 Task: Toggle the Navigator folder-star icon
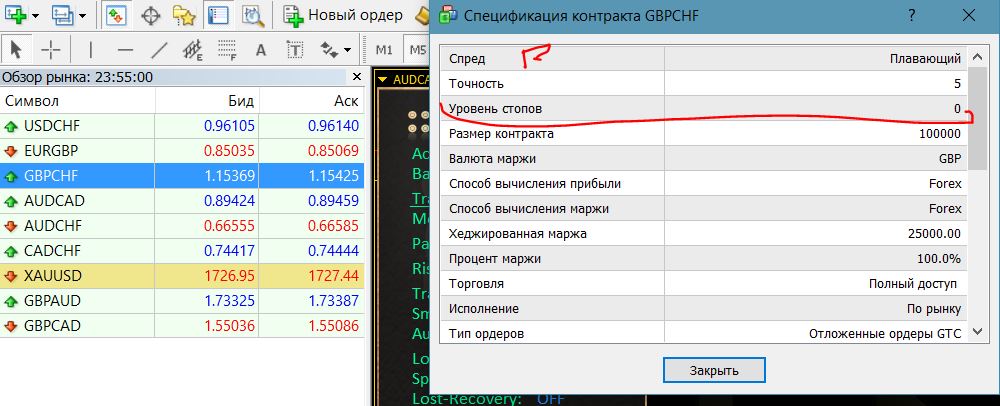coord(184,15)
